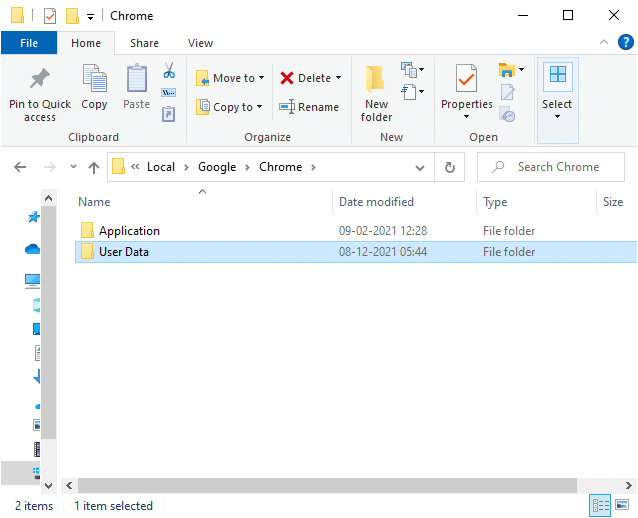Click in the Search Chrome field
The image size is (638, 518).
551,167
